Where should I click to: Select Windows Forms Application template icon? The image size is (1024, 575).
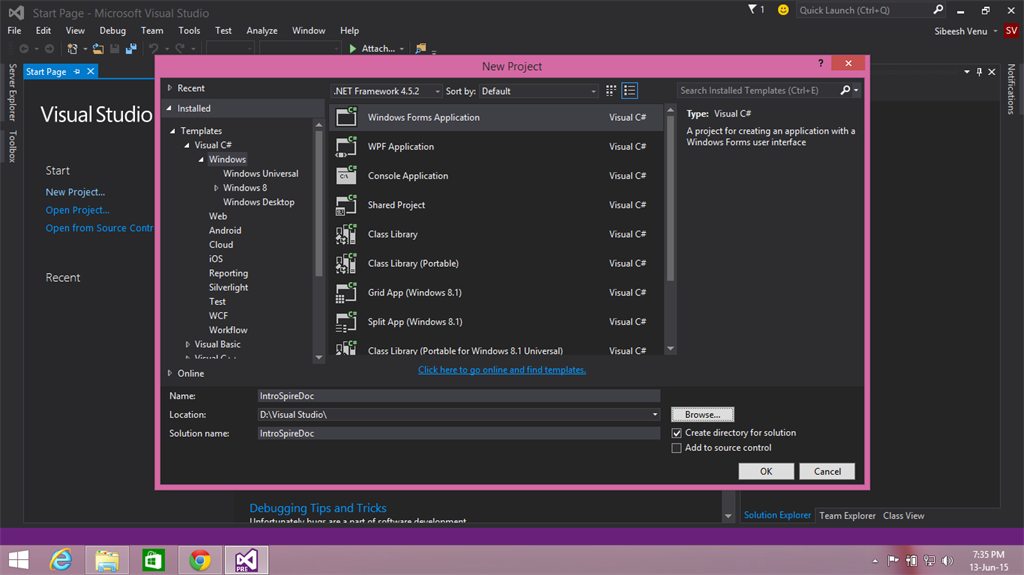click(346, 116)
